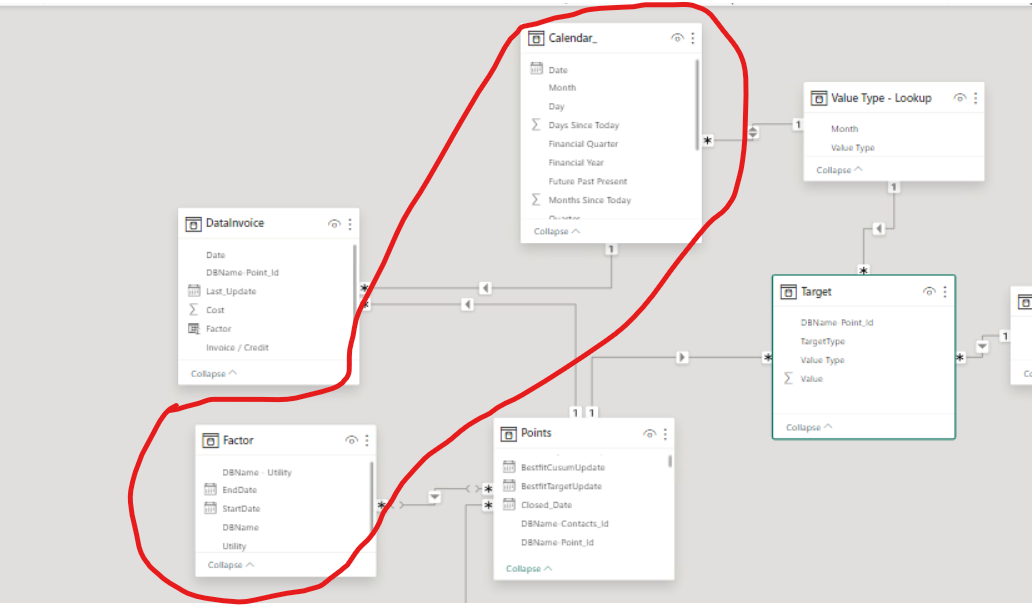Click the DataInvoice table icon
1032x605 pixels.
coord(193,224)
